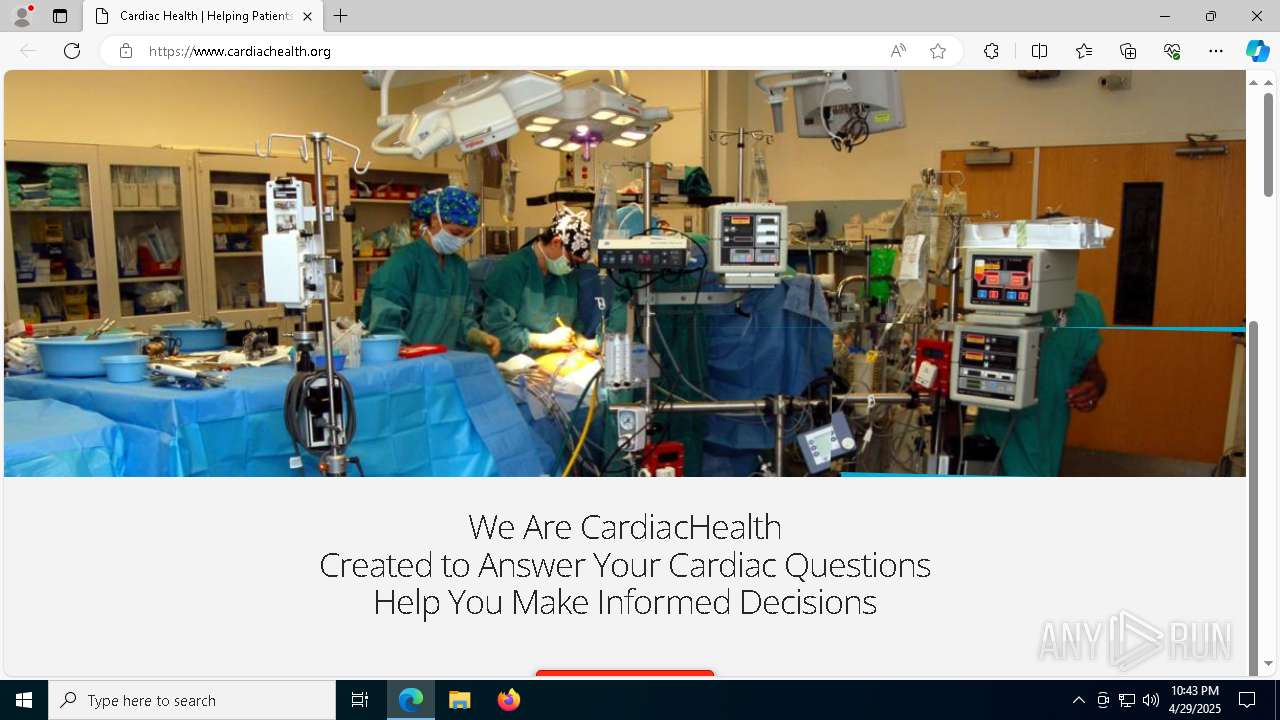Viewport: 1280px width, 720px height.
Task: View site information lock icon
Action: tap(125, 51)
